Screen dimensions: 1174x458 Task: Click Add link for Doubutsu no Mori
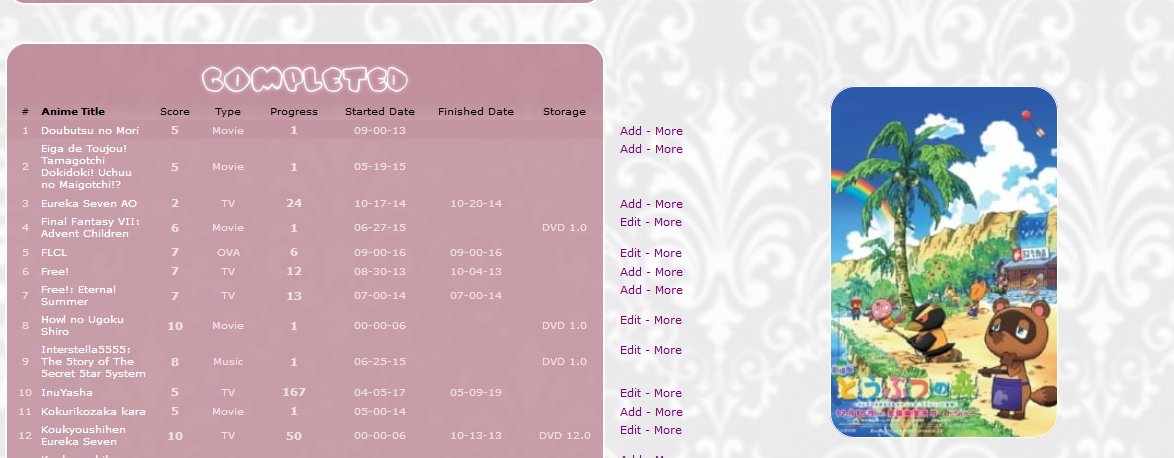point(630,131)
